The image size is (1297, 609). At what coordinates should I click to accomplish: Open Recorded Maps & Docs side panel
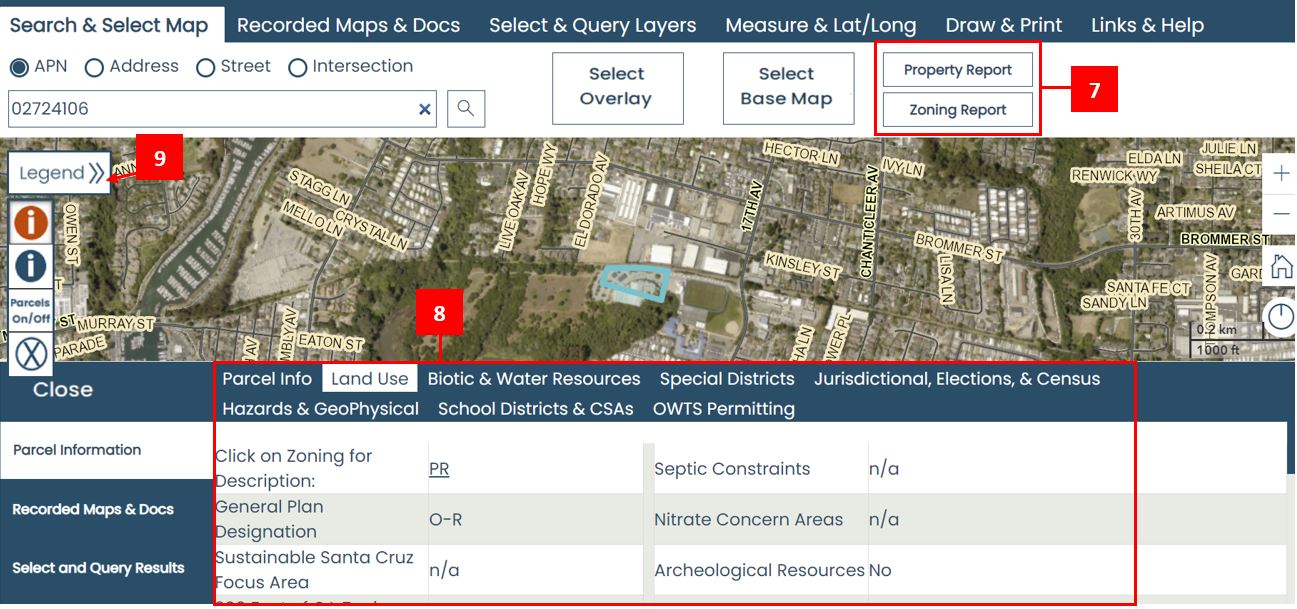[106, 509]
